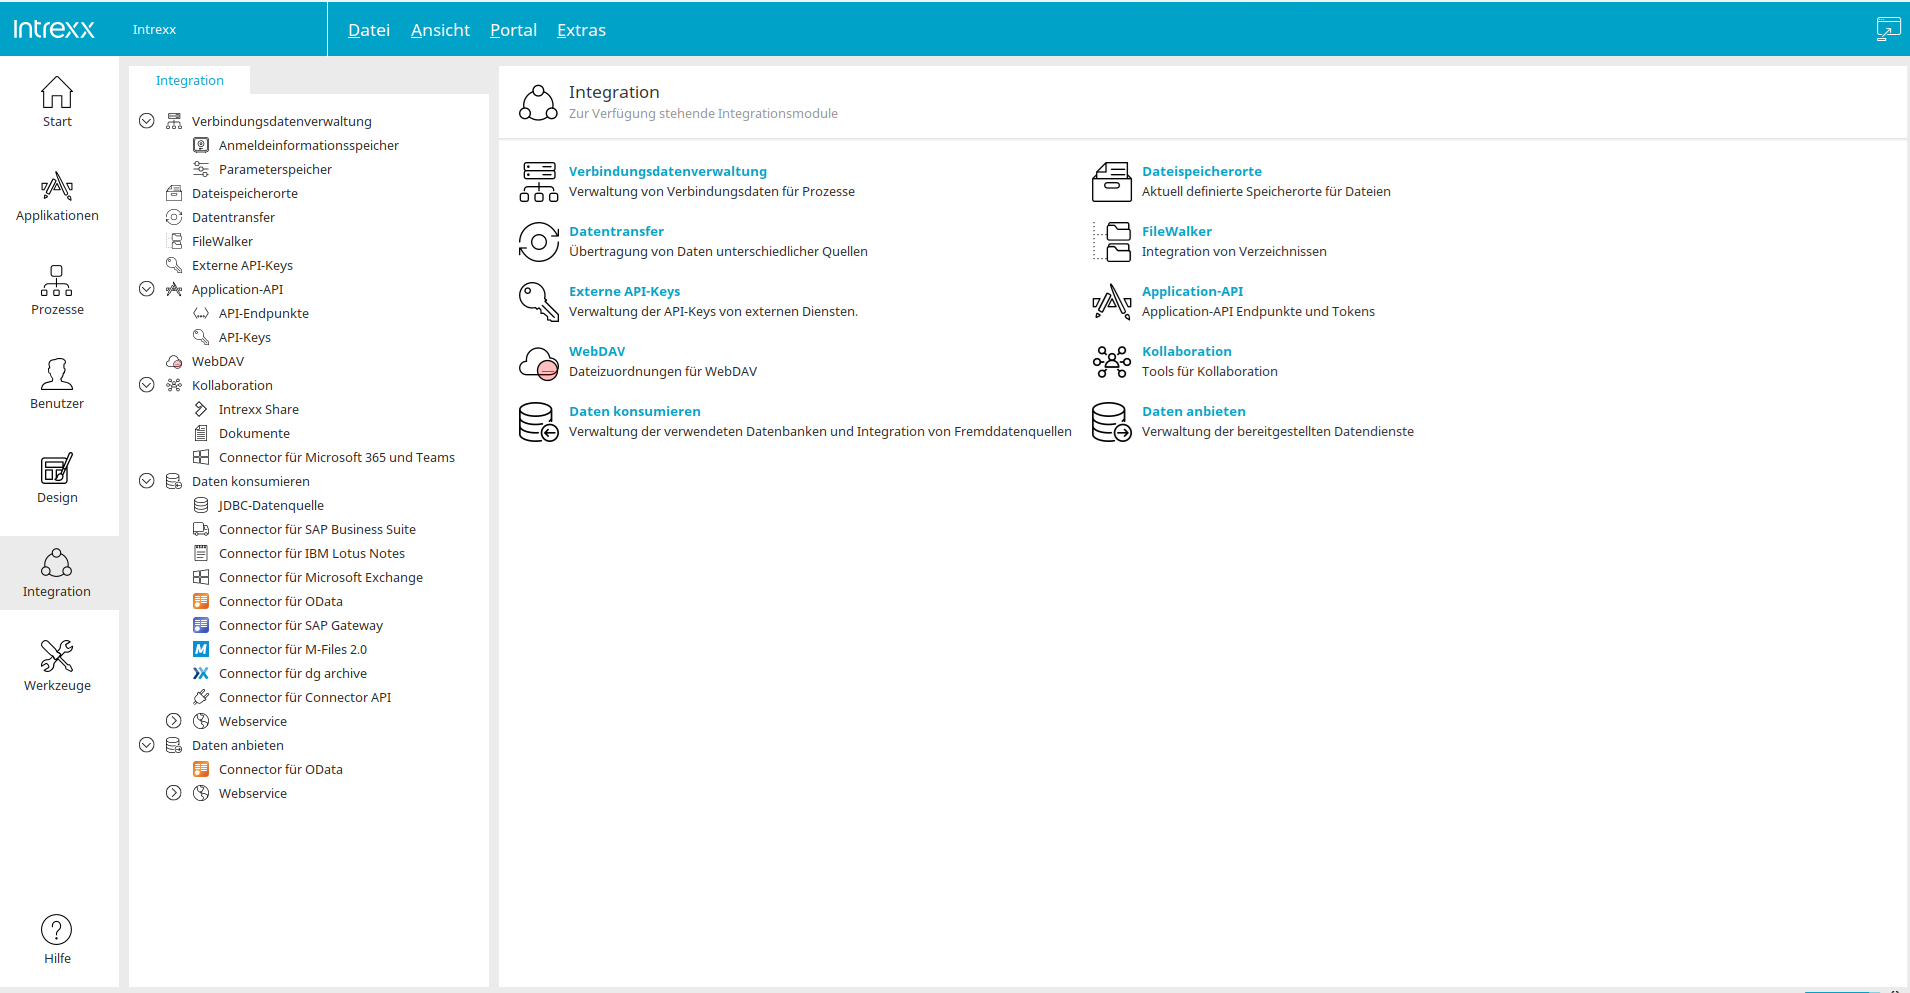
Task: Click the dg archive connector icon
Action: (x=201, y=673)
